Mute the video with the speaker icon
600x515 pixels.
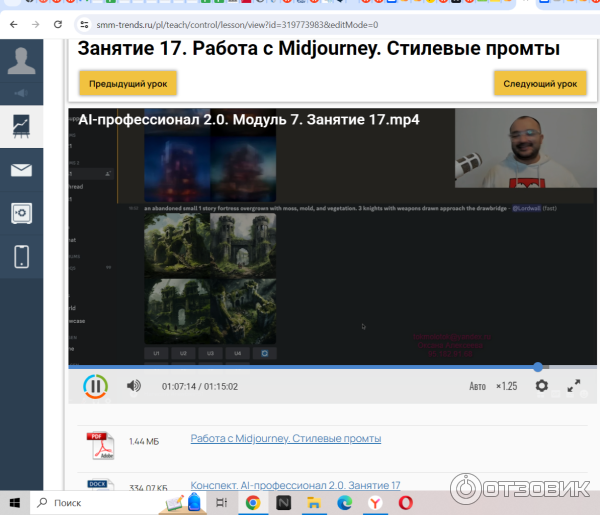click(x=134, y=386)
